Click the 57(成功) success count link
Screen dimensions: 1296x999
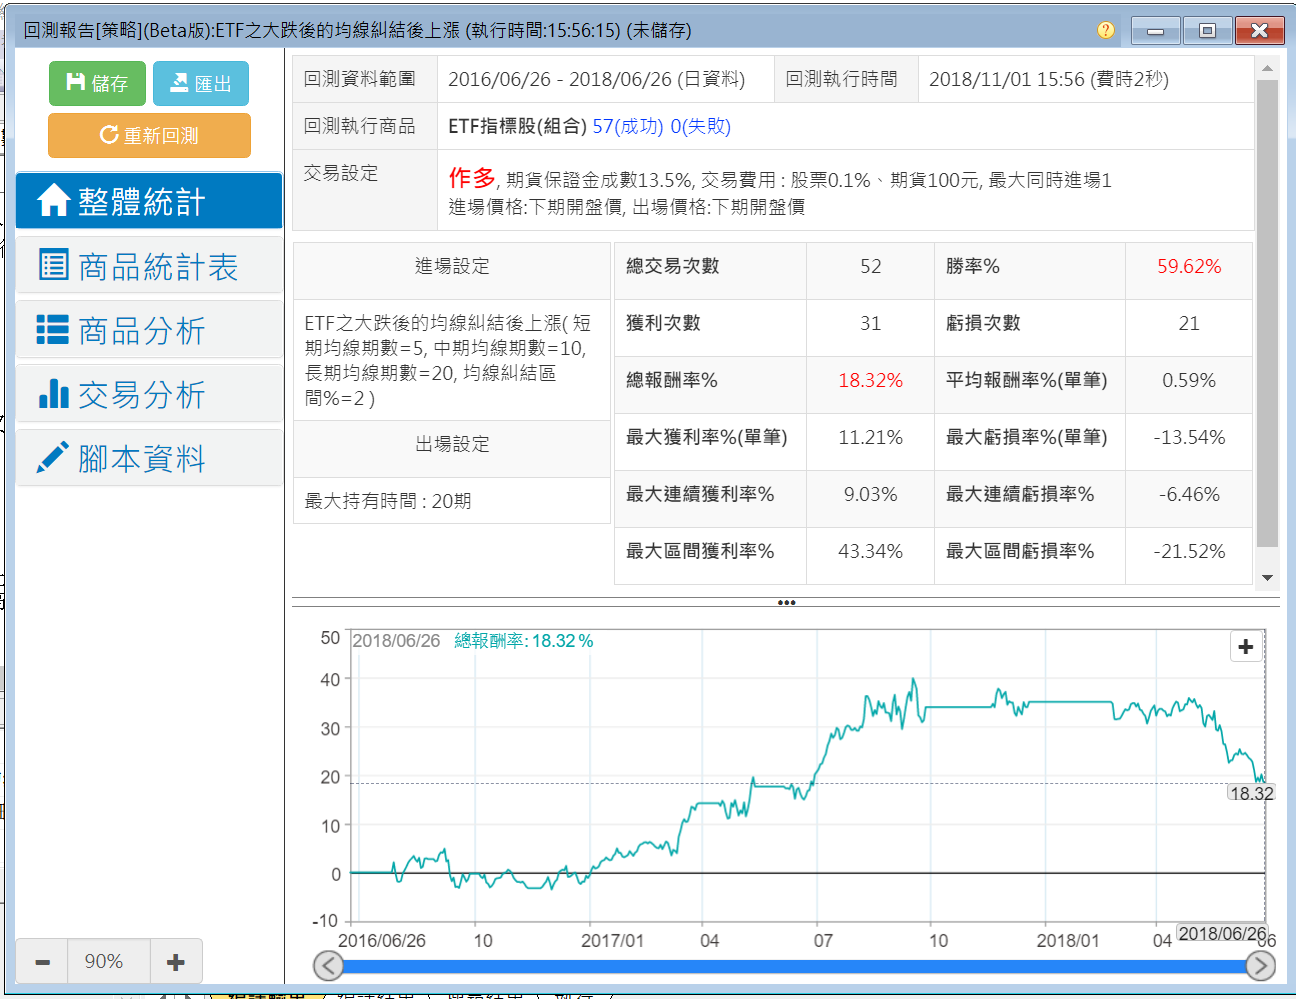(627, 126)
